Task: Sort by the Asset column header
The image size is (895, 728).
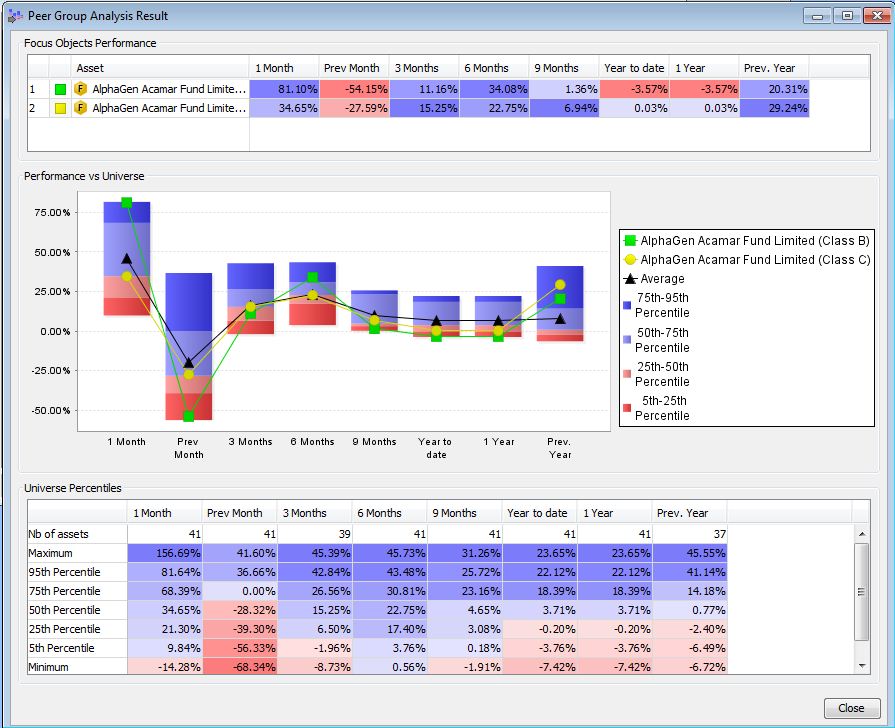Action: 160,68
